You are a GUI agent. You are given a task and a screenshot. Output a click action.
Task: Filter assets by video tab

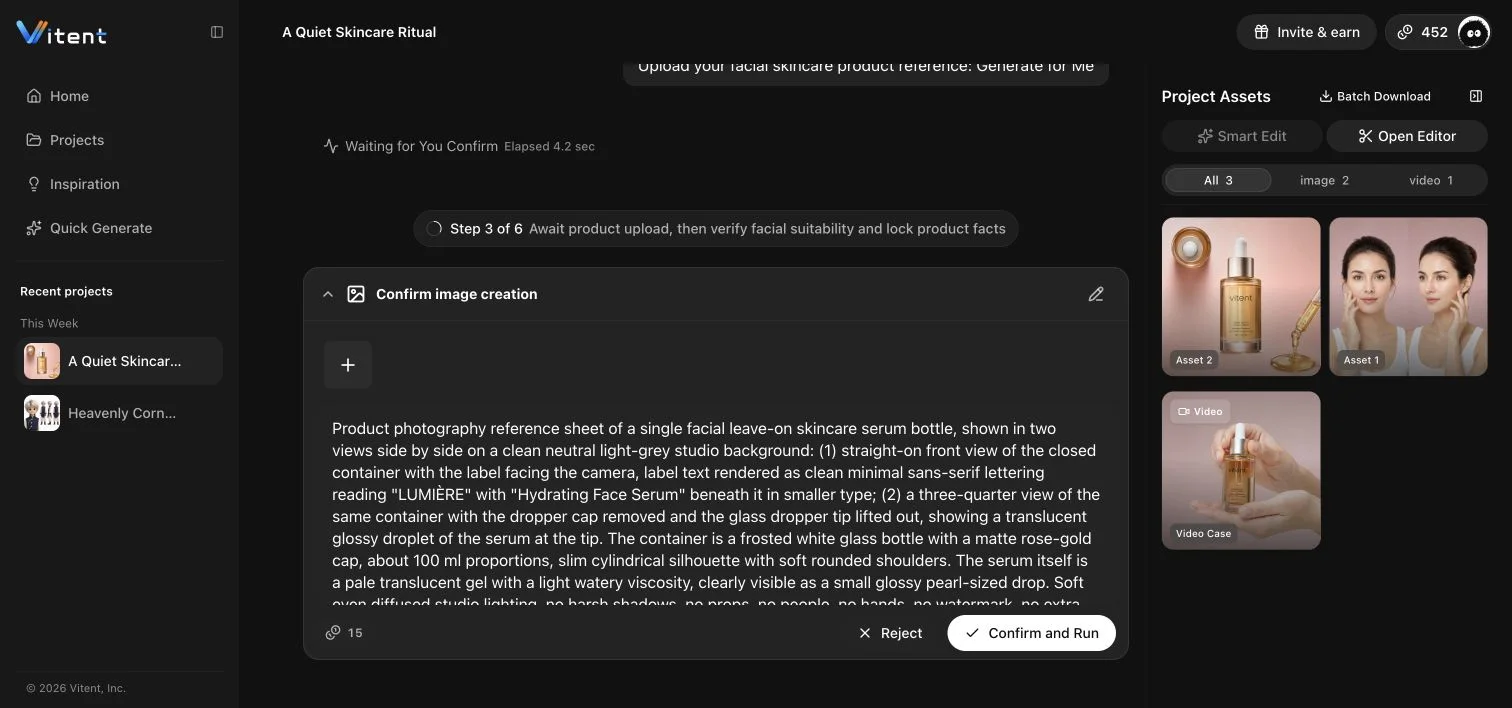click(x=1430, y=180)
